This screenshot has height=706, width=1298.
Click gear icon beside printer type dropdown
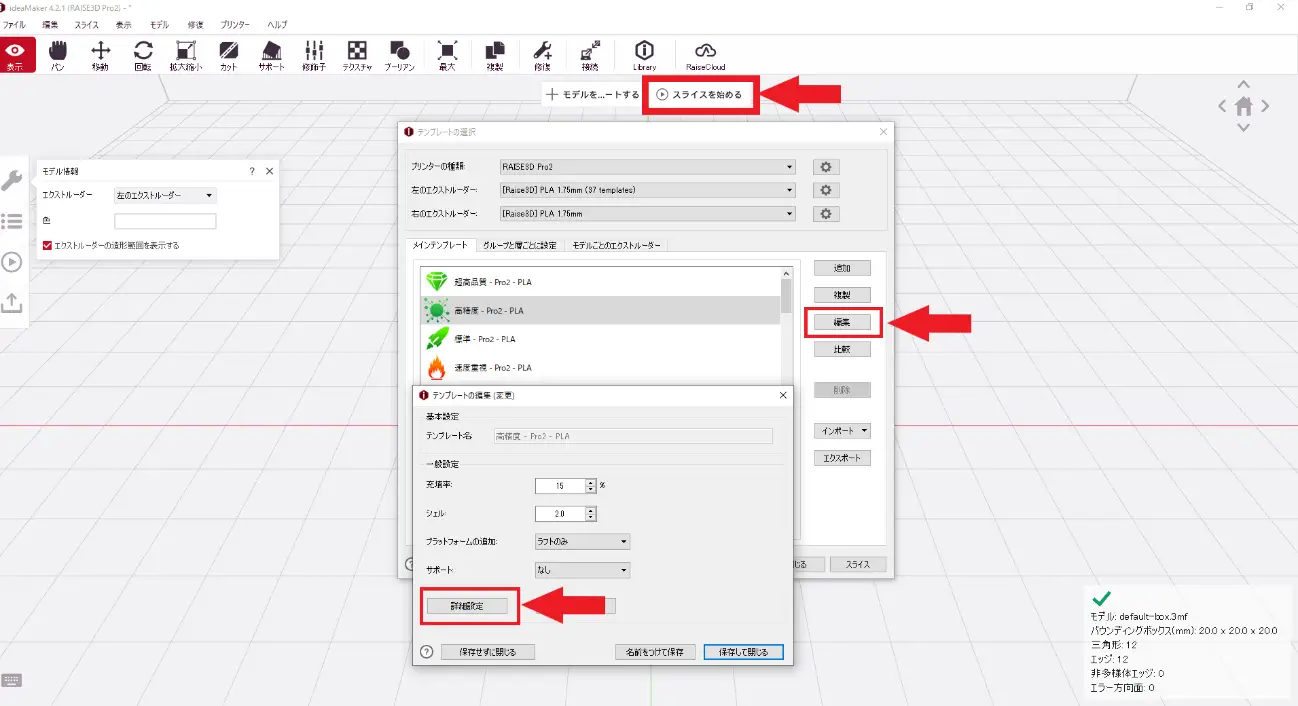(826, 167)
